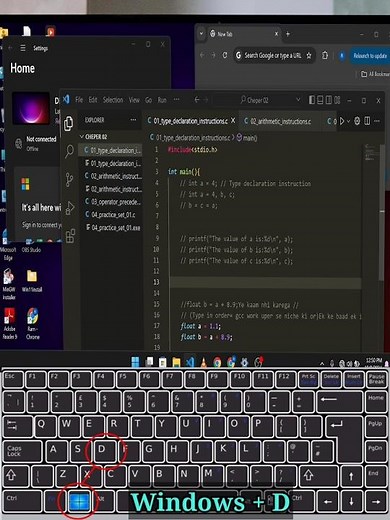Bookmark this page with the star icon
This screenshot has height=520, width=390.
309,55
